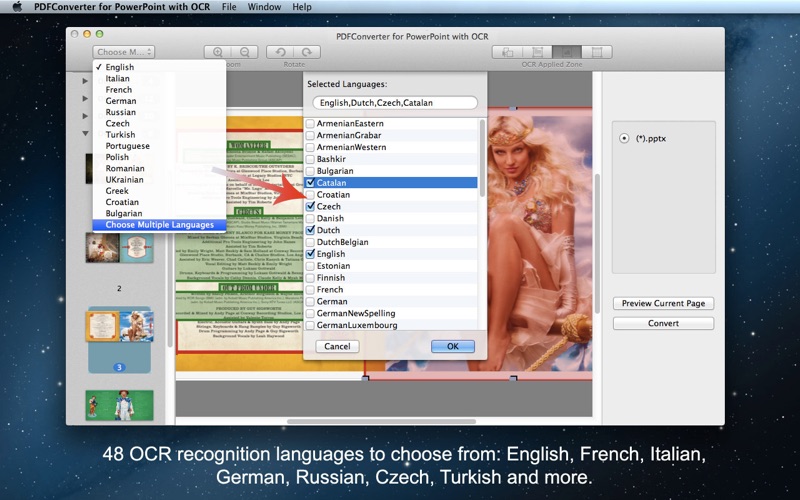This screenshot has height=500, width=800.
Task: Check the ArmenianWestern checkbox
Action: coord(310,147)
